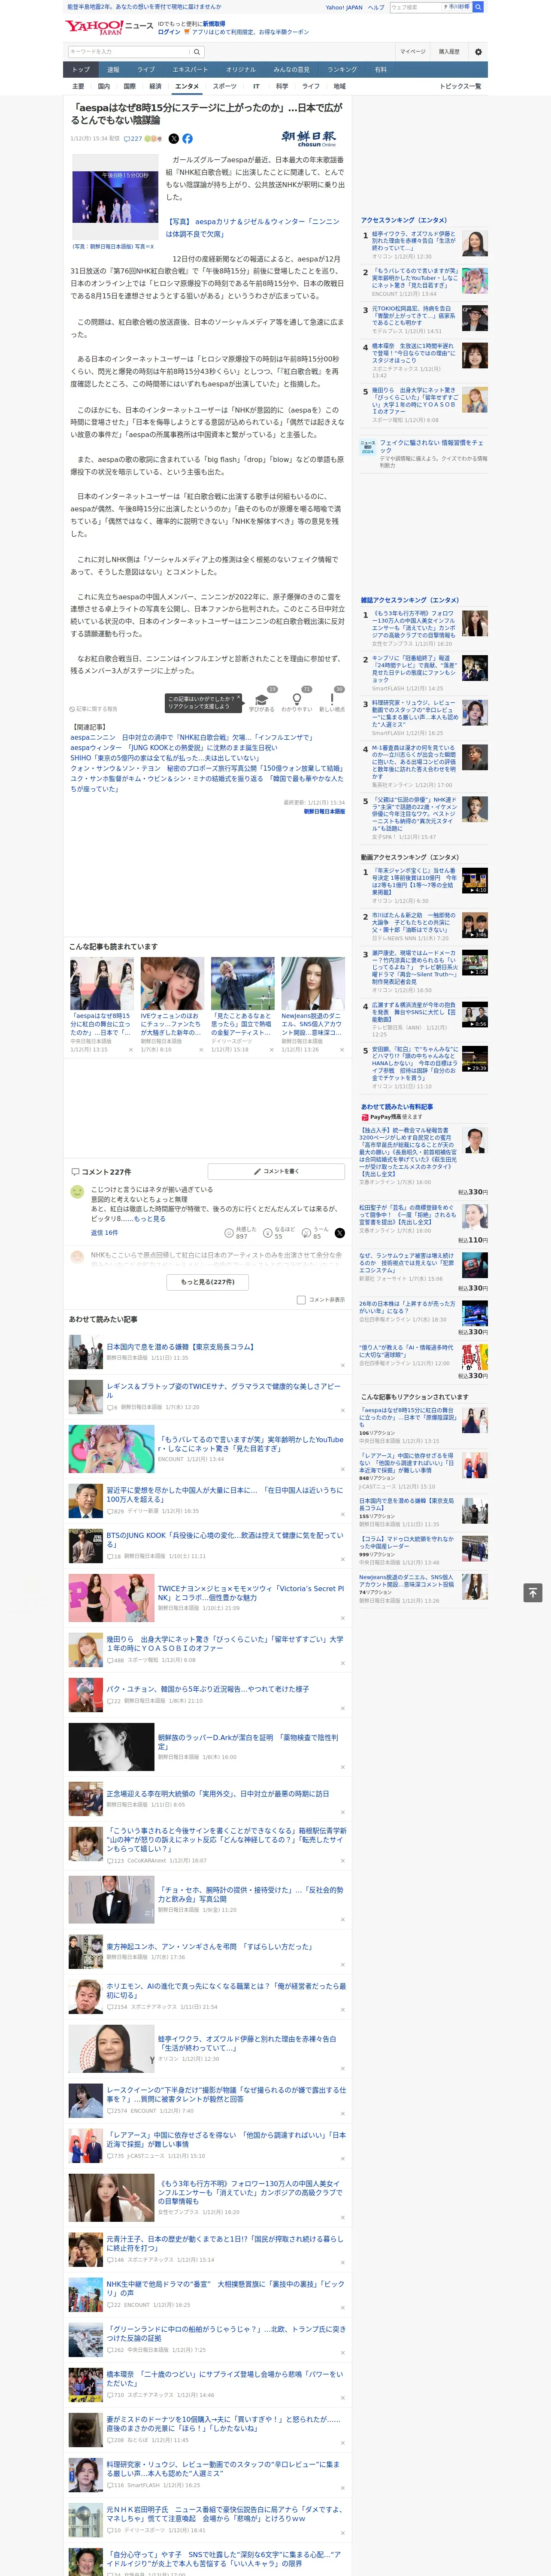Open トピックス一覧 link
The height and width of the screenshot is (2576, 551).
pos(460,86)
